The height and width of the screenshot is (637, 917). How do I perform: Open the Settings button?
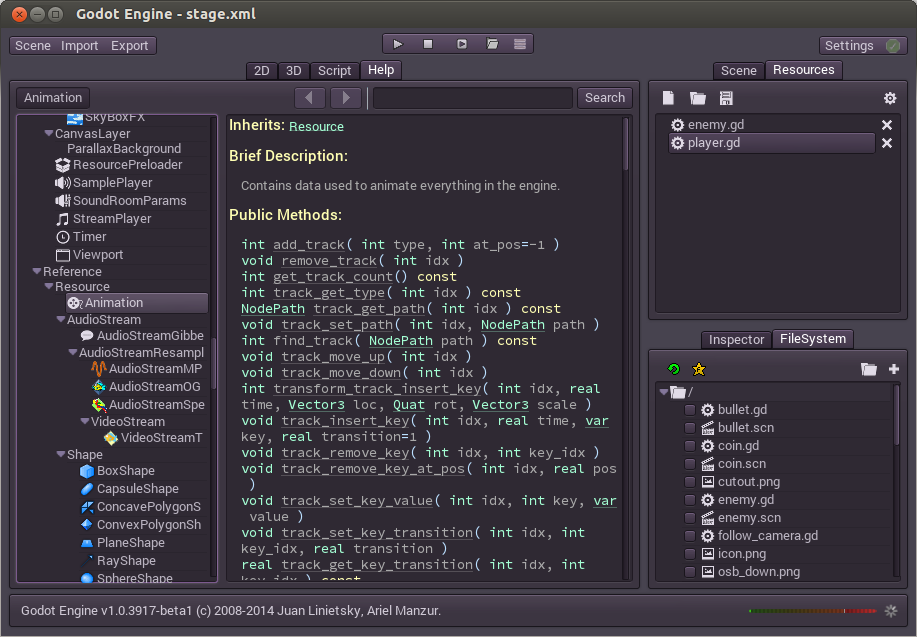tap(849, 46)
